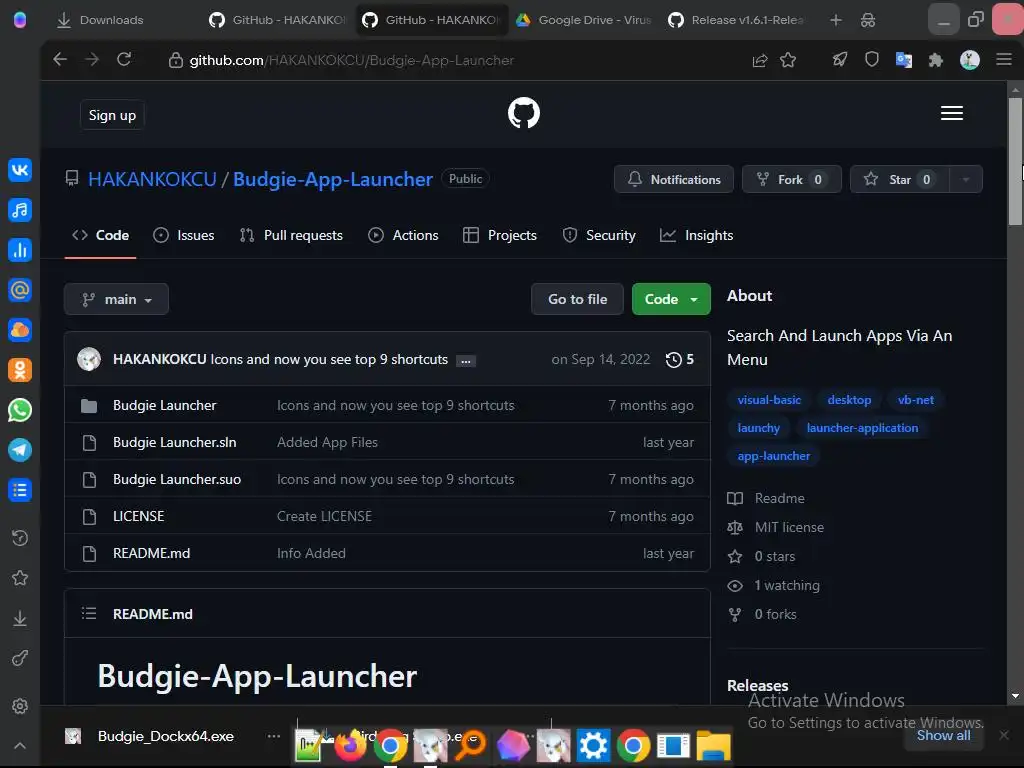The height and width of the screenshot is (768, 1024).
Task: Expand the main branch dropdown
Action: click(x=116, y=299)
